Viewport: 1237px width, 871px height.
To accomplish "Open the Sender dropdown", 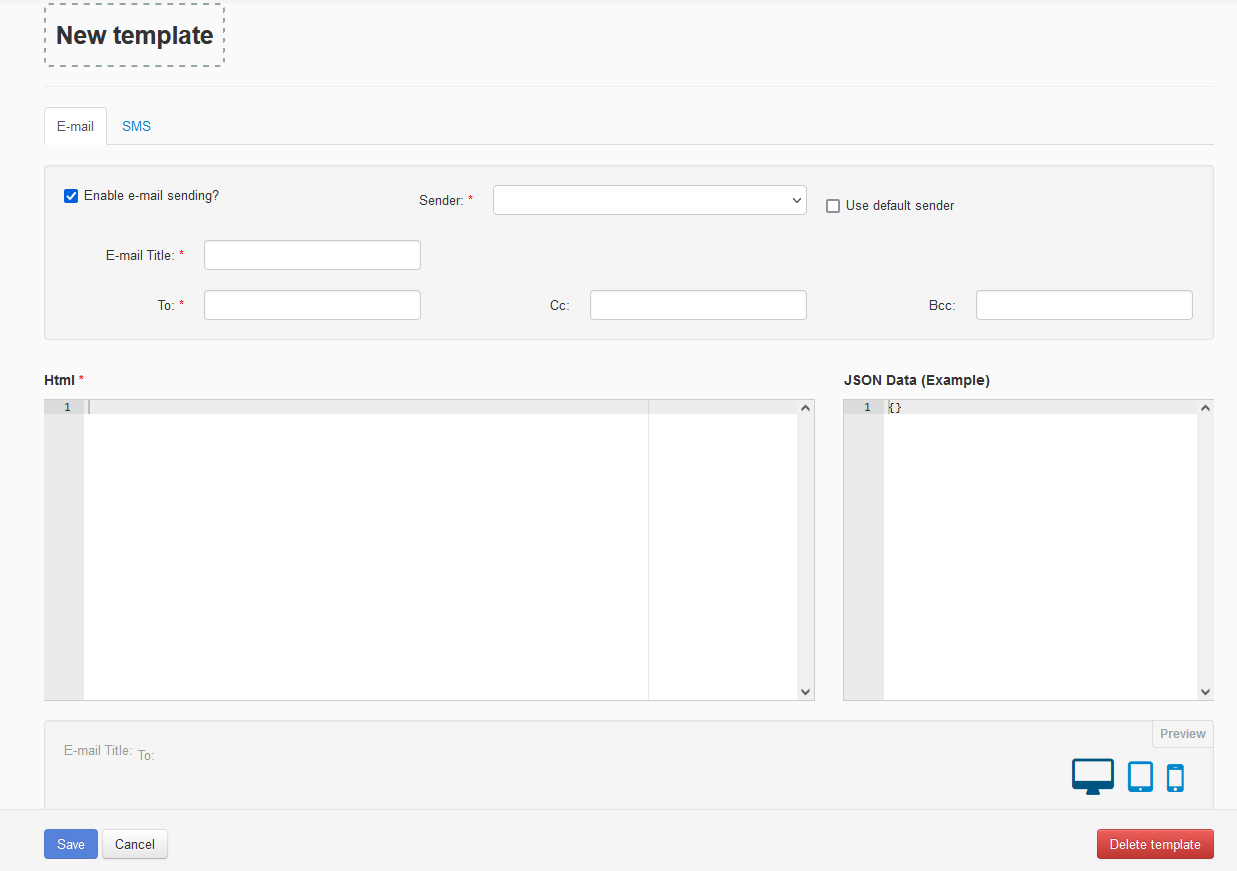I will 649,200.
